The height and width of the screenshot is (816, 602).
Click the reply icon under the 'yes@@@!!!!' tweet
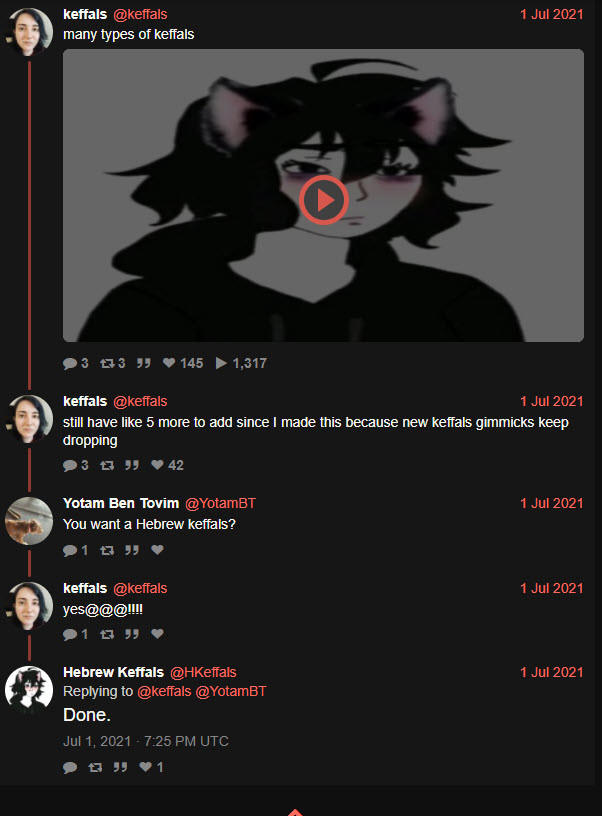coord(70,634)
